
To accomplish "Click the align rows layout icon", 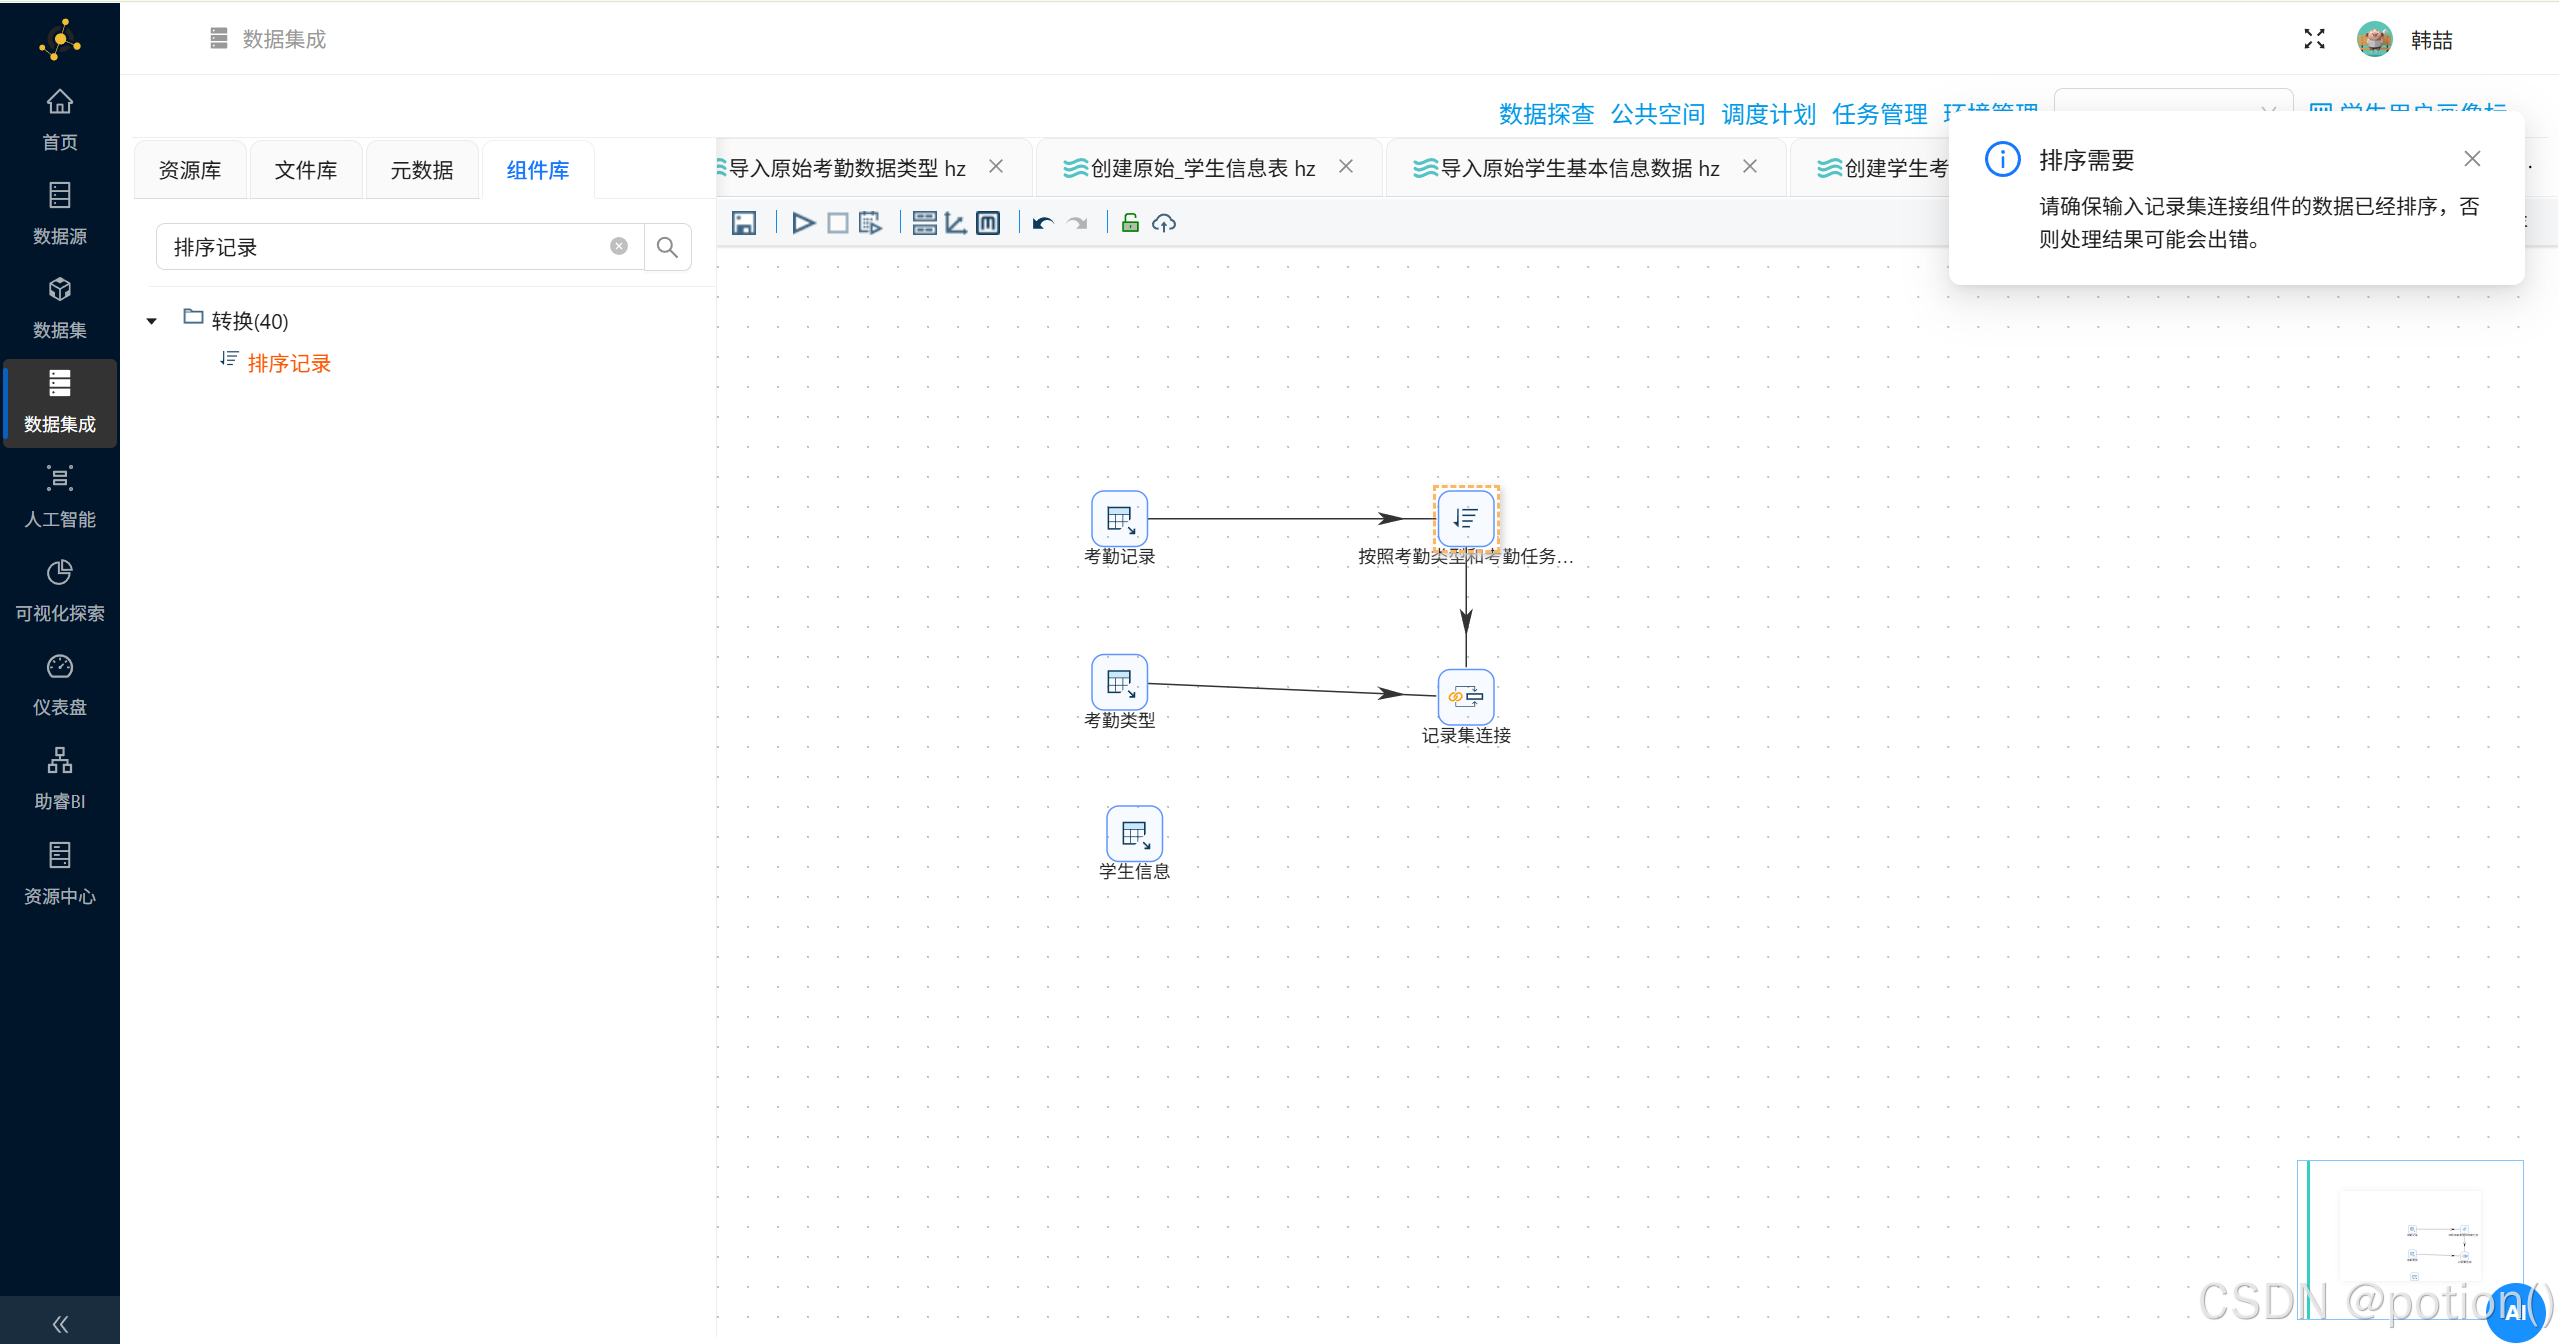I will [x=924, y=223].
